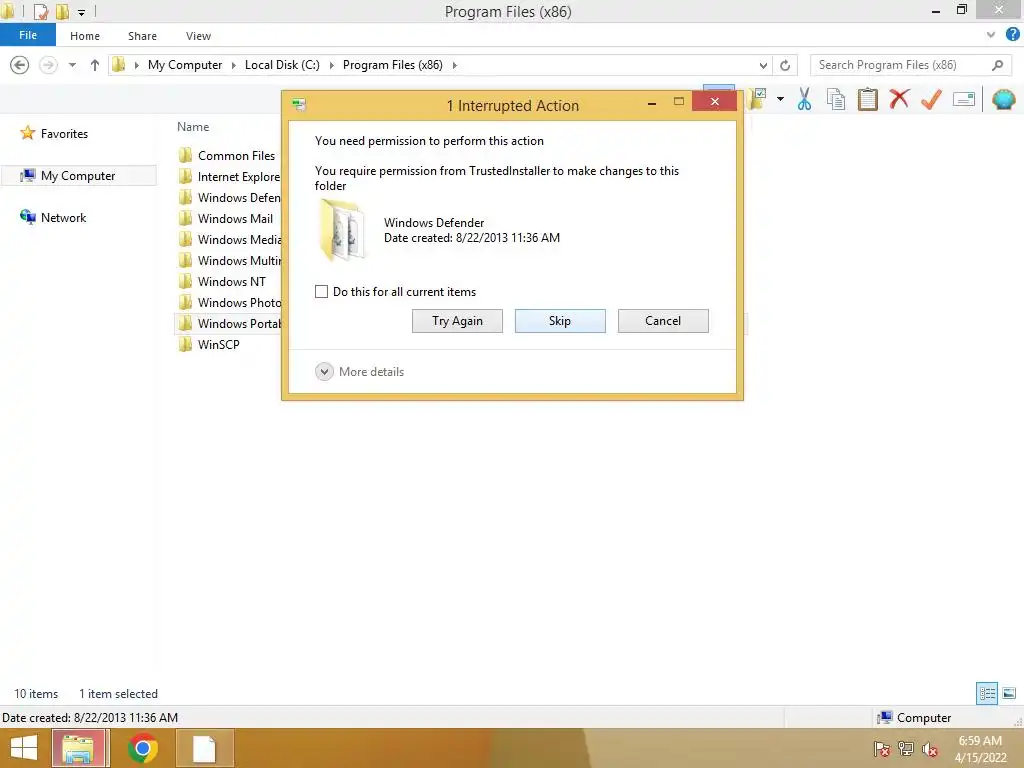Switch to Details view icon in status bar
This screenshot has height=768, width=1024.
pyautogui.click(x=987, y=693)
